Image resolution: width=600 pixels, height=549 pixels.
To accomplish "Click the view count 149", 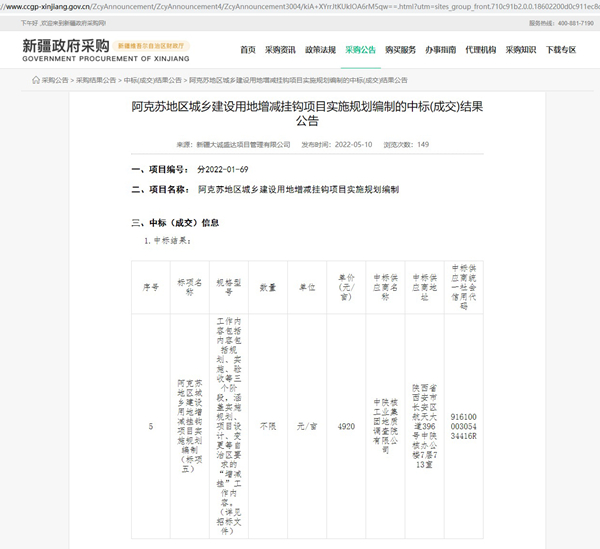I will (x=423, y=145).
